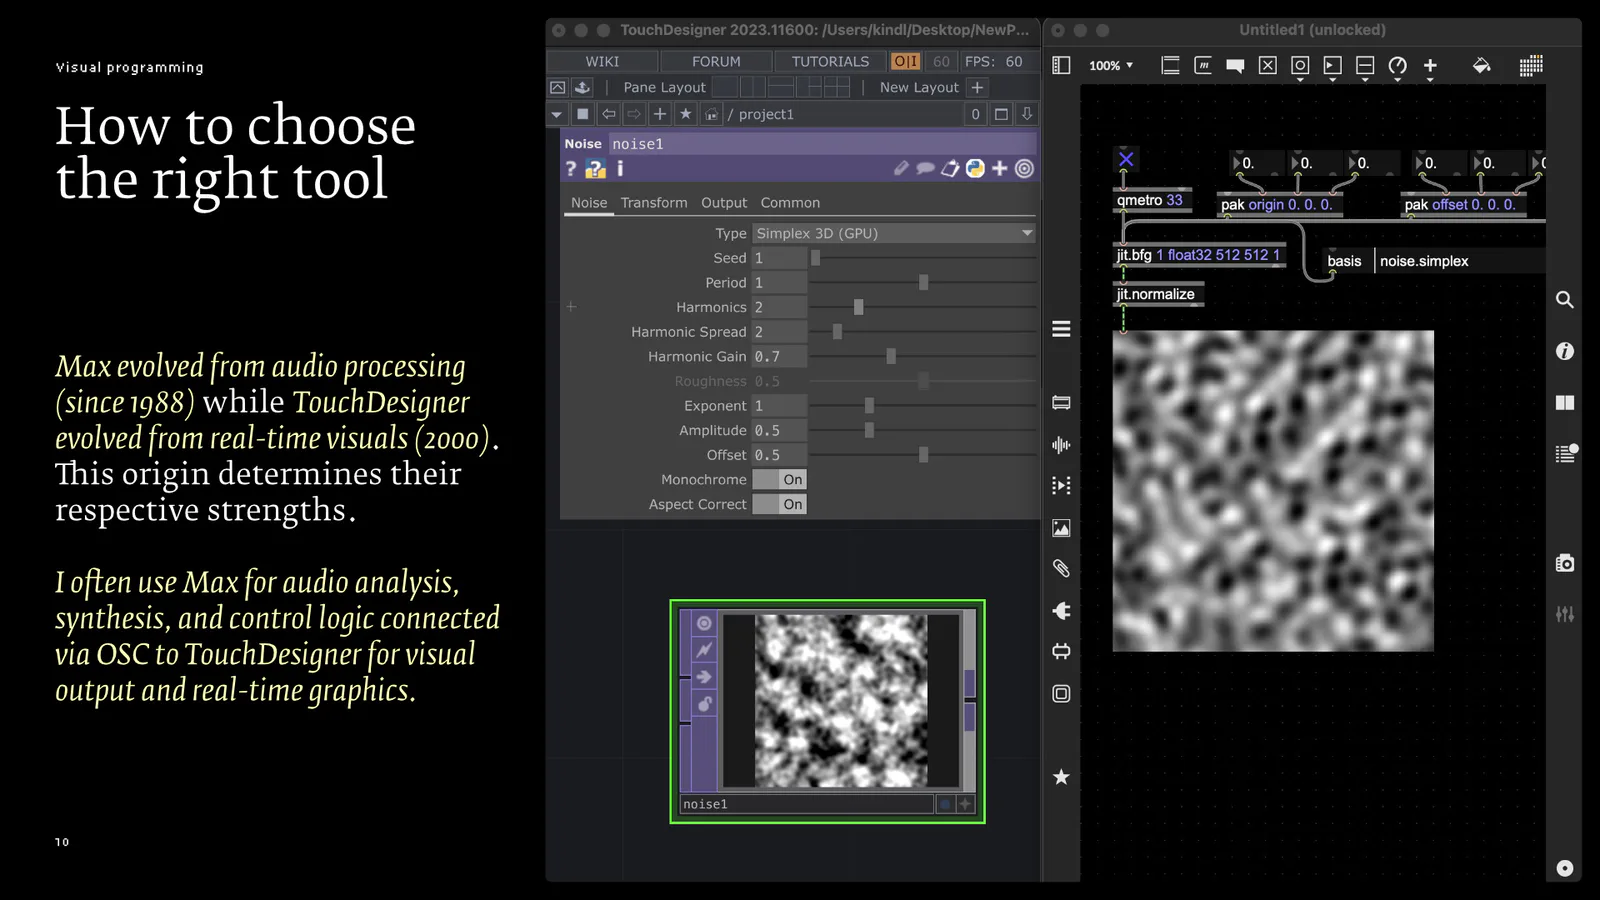Open the Python help icon in noise1 parameters
Screen dimensions: 1600x900
coord(595,169)
